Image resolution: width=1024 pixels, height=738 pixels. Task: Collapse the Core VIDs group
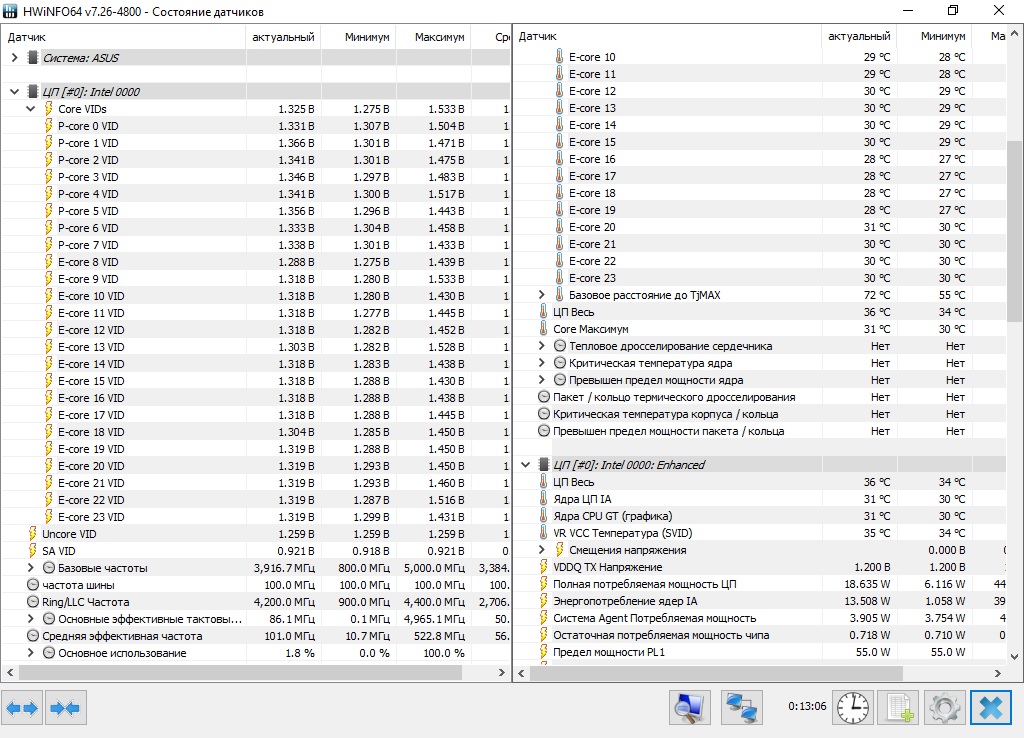[x=30, y=108]
